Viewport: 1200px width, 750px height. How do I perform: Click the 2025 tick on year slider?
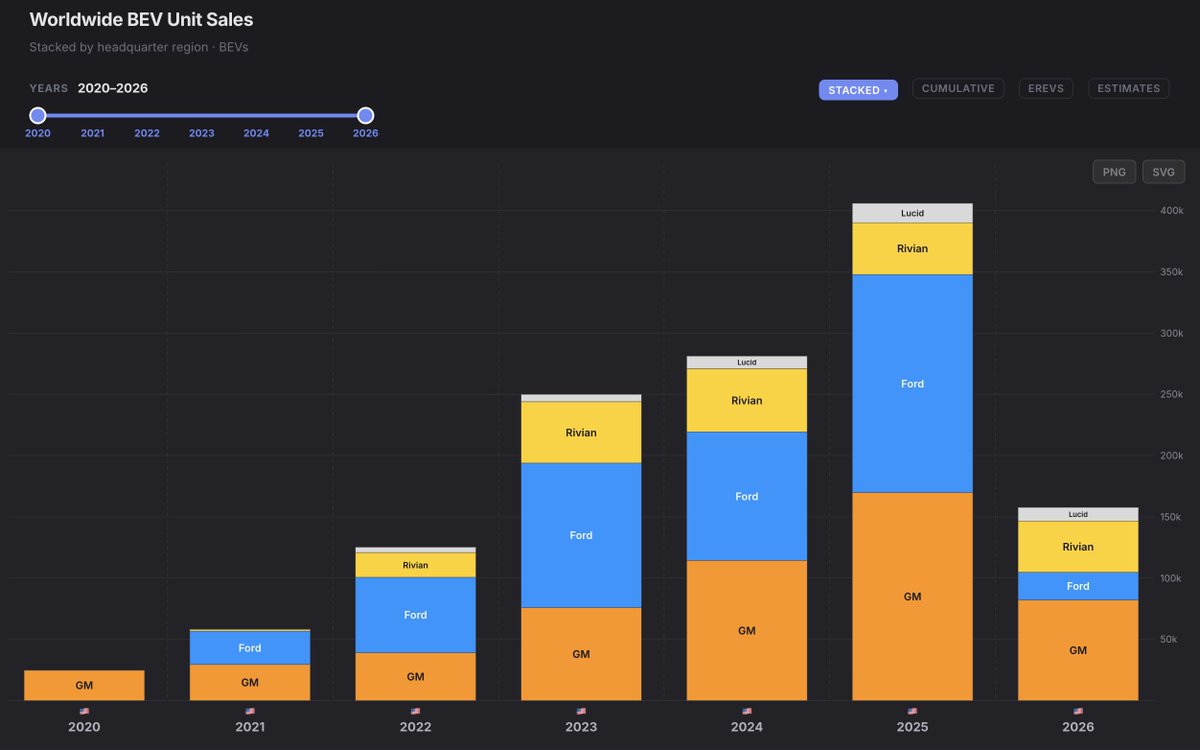[x=311, y=133]
